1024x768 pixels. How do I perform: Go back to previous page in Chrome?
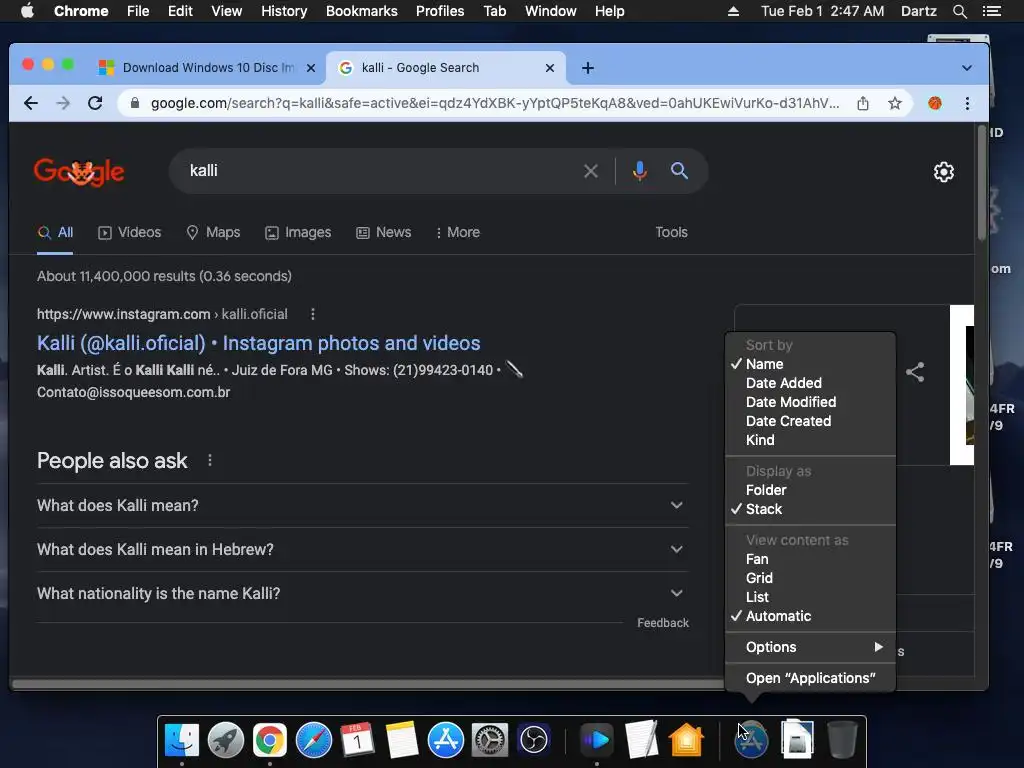pos(31,103)
